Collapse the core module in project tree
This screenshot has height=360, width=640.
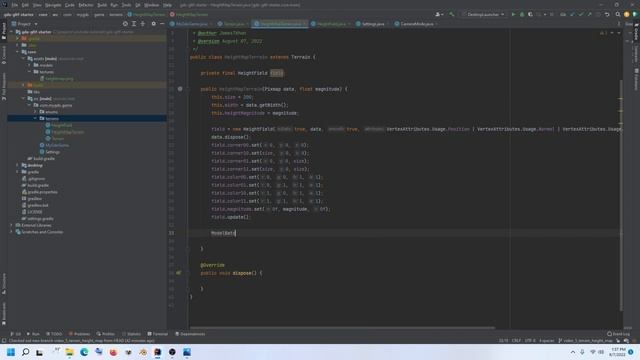click(x=18, y=52)
